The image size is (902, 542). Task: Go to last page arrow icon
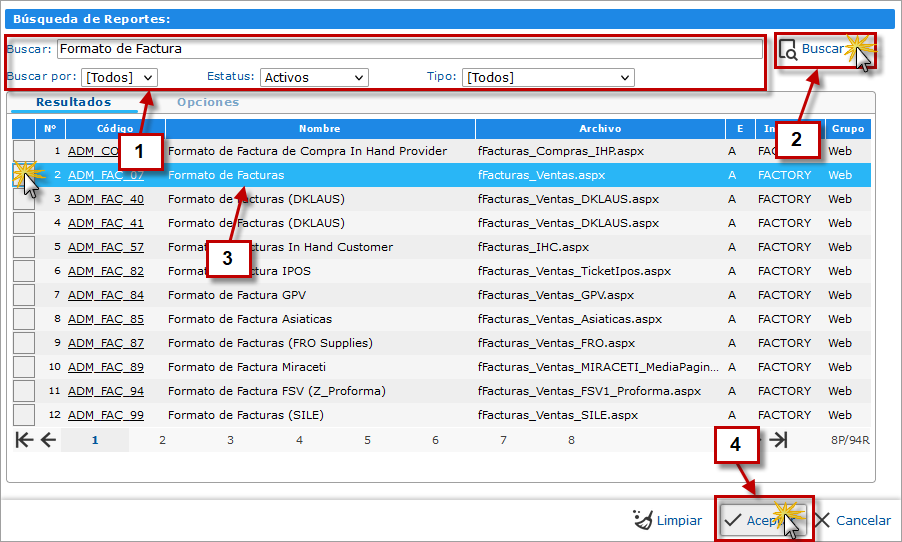(779, 440)
